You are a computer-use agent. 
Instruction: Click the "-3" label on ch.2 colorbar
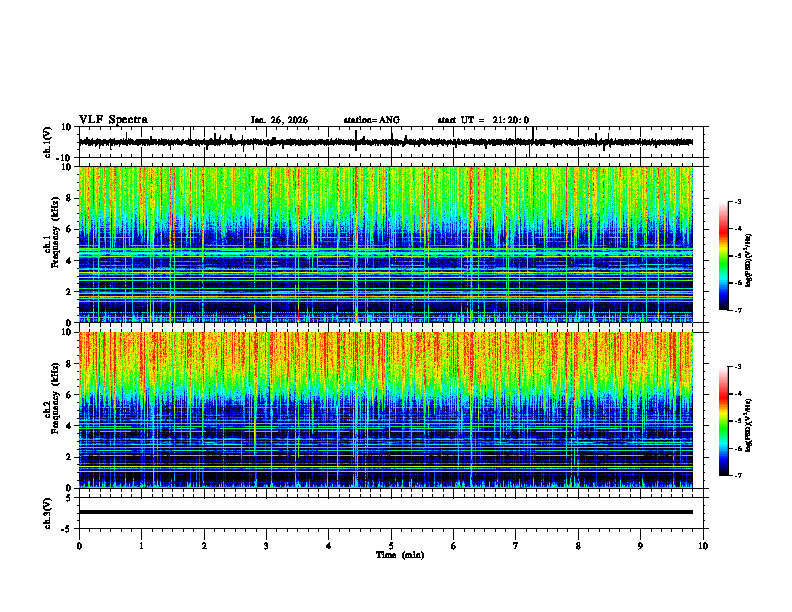738,367
